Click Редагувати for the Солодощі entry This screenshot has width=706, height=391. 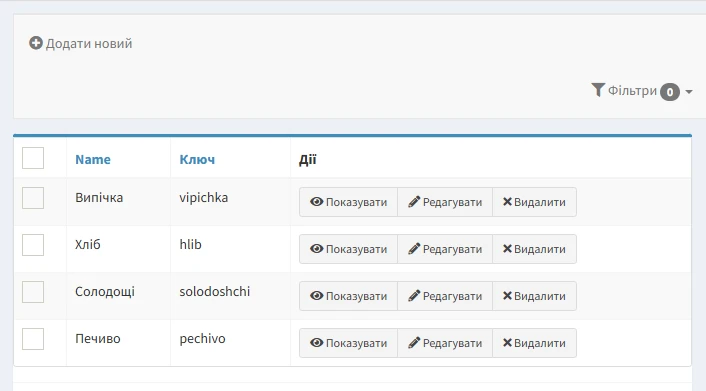(x=445, y=296)
